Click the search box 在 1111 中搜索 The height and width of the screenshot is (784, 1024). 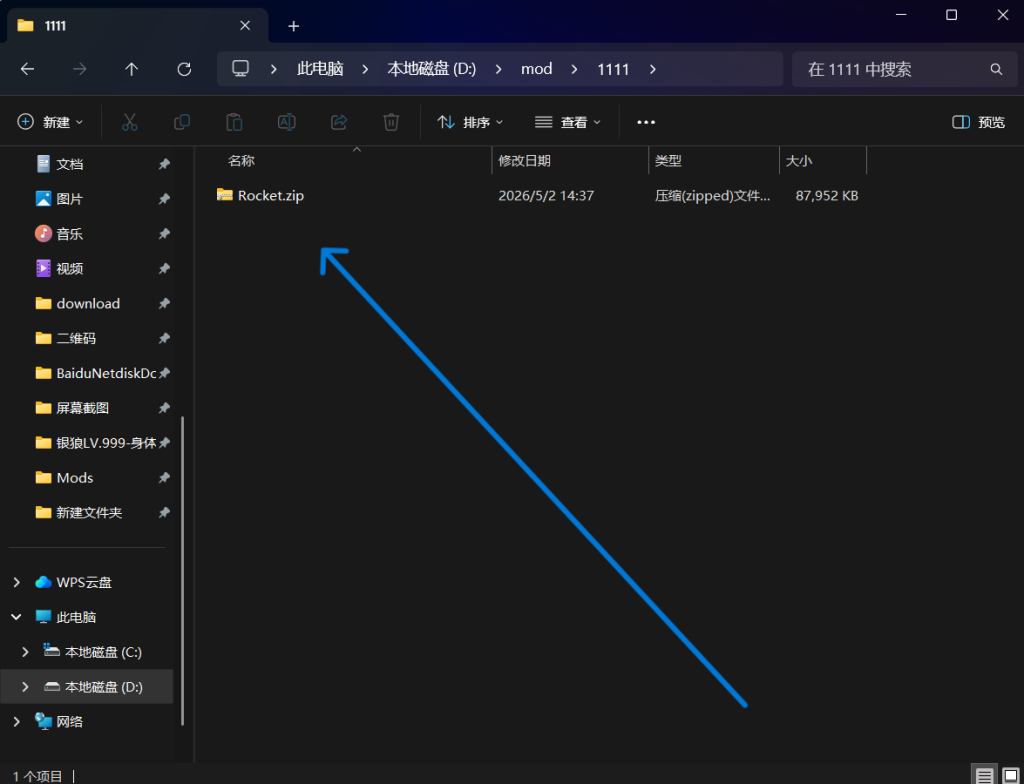(x=904, y=69)
